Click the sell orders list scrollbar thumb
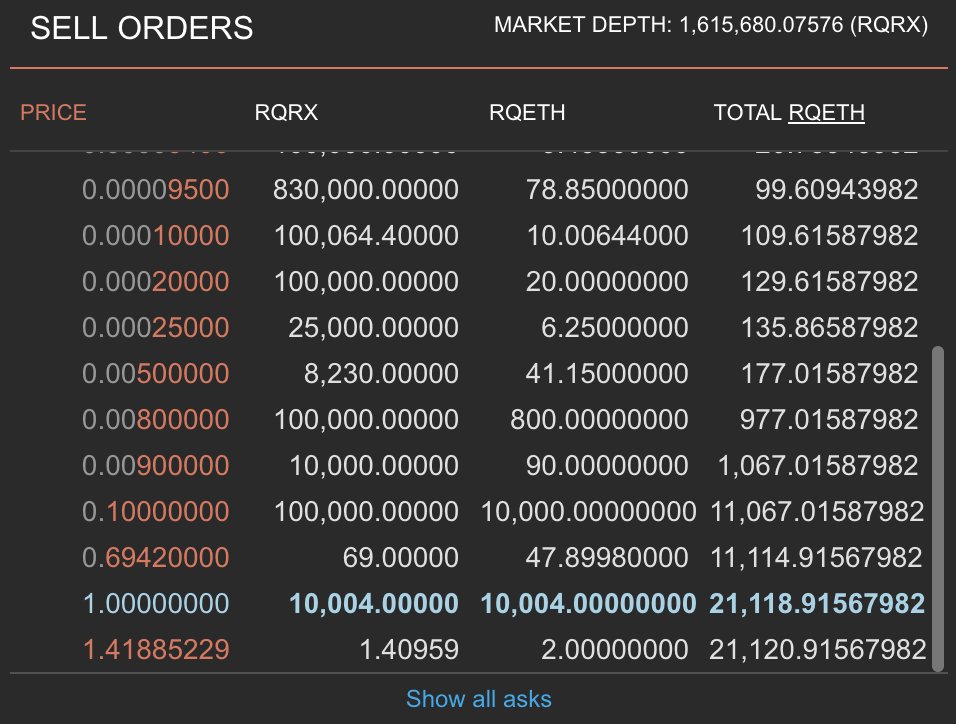Viewport: 956px width, 724px height. click(x=938, y=509)
